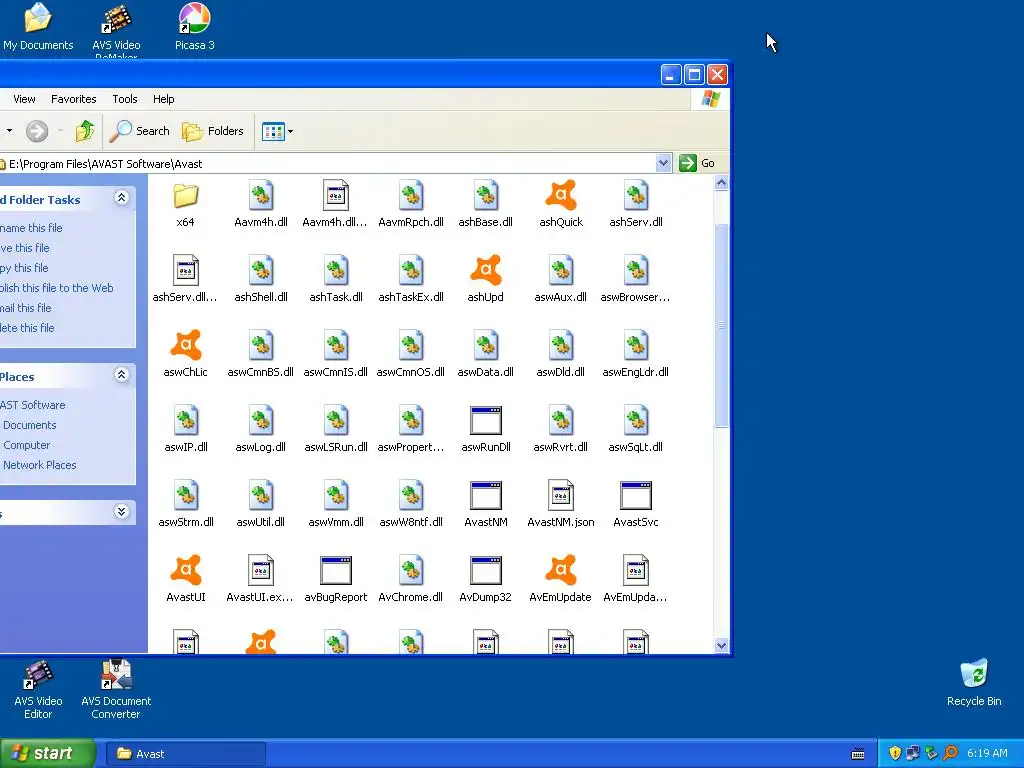1024x768 pixels.
Task: Click Rename this file link
Action: (x=31, y=228)
